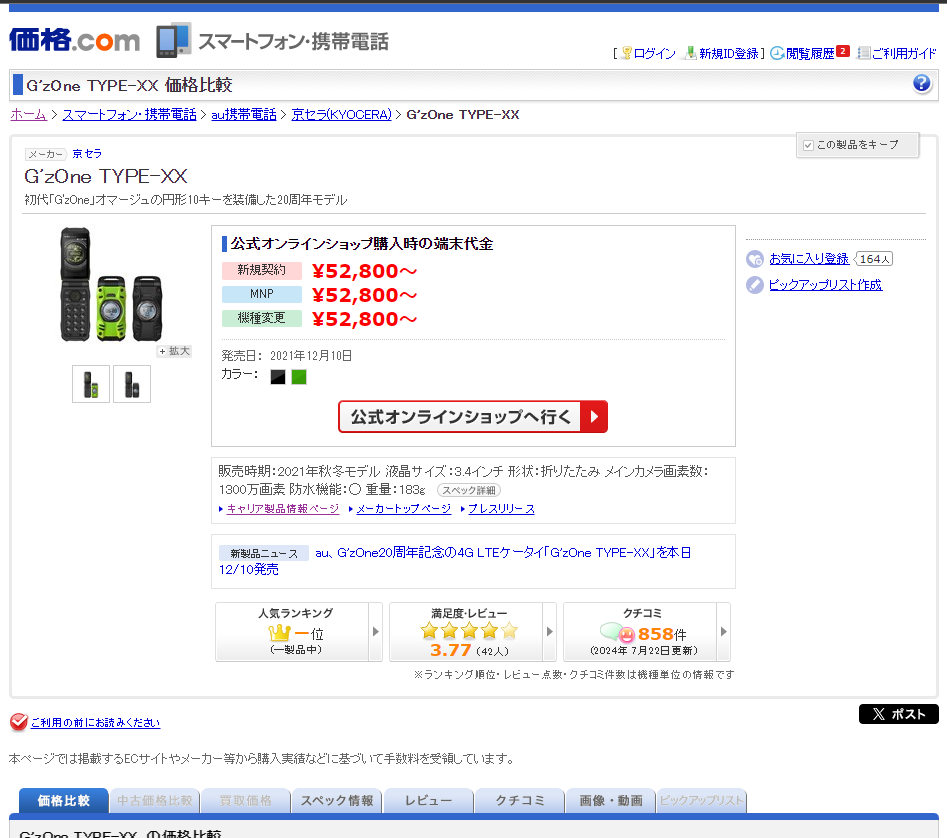947x838 pixels.
Task: Click the pickup list pencil icon
Action: pyautogui.click(x=755, y=285)
